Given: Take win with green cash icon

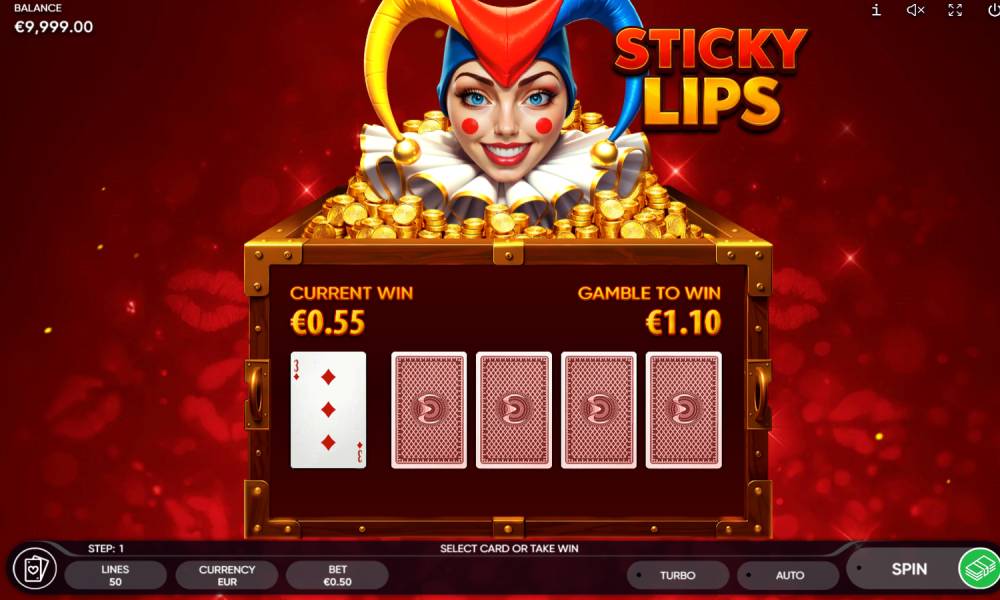Looking at the screenshot, I should [979, 569].
